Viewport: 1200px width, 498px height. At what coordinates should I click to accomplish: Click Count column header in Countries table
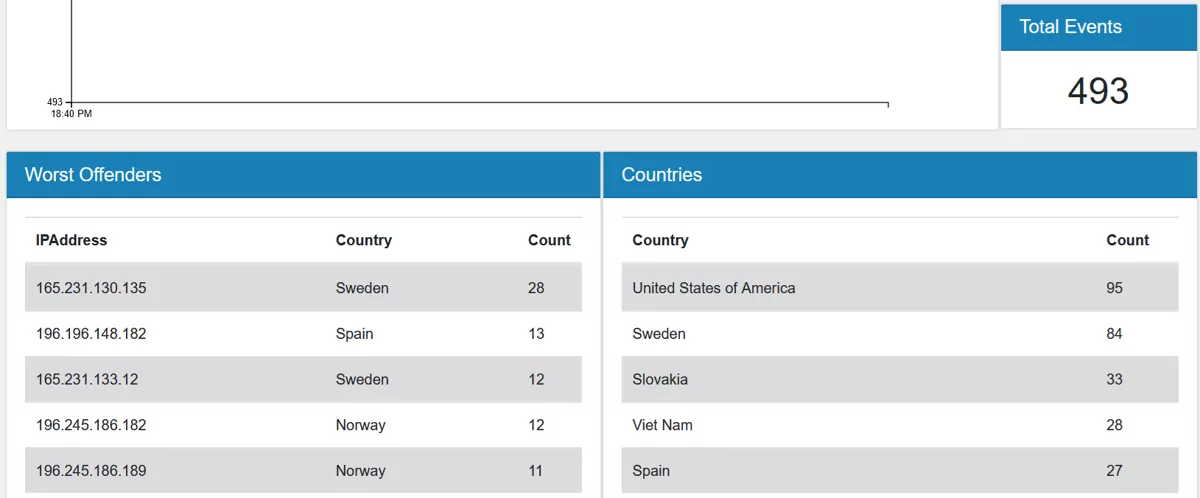[1127, 240]
